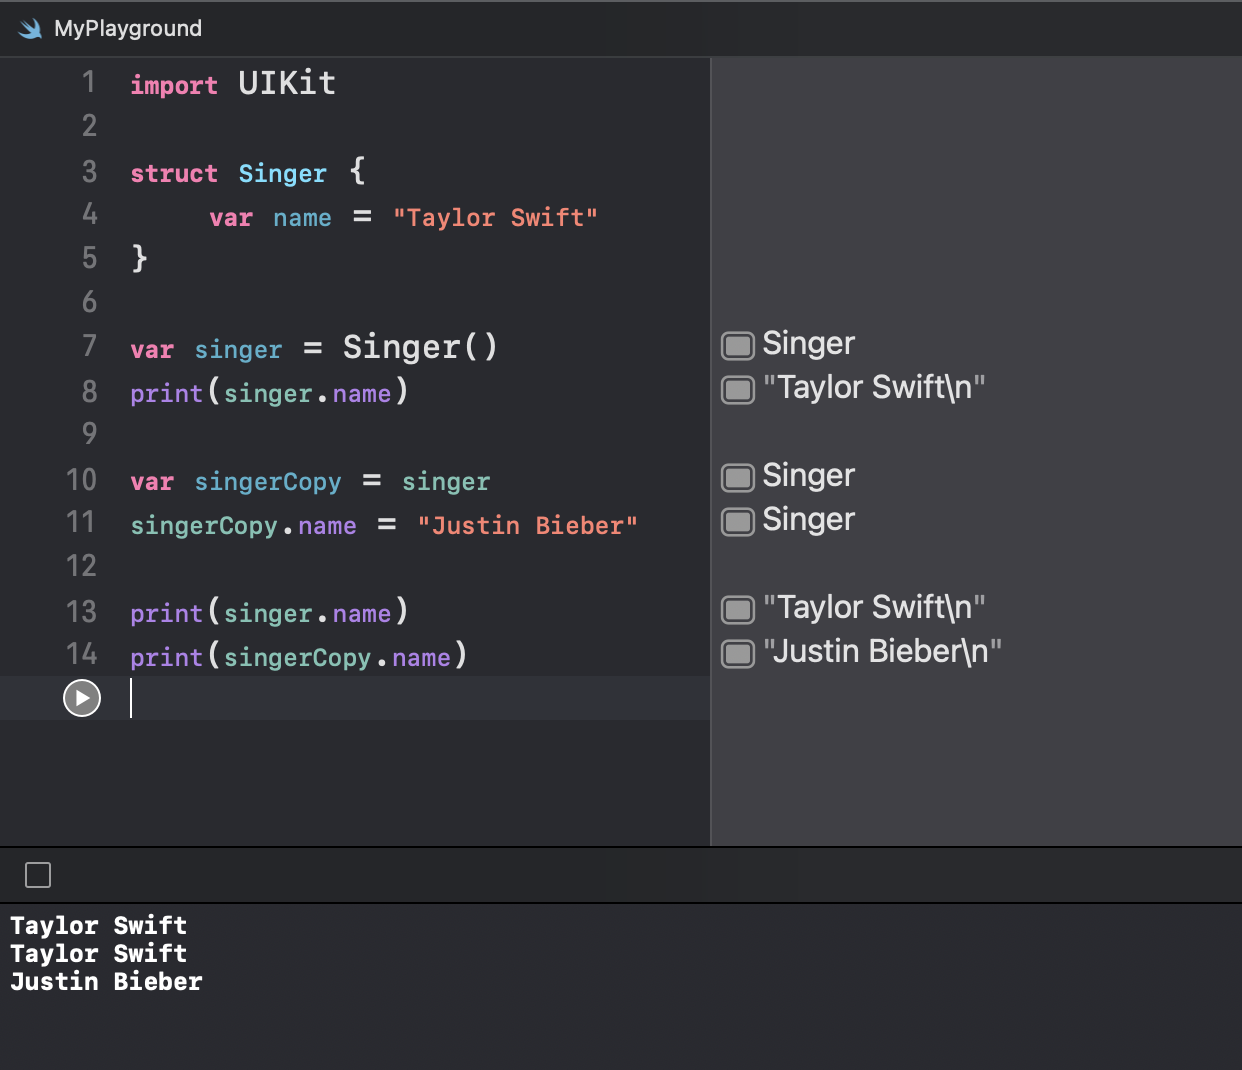The height and width of the screenshot is (1070, 1242).
Task: Click print(singerCopy.name) on line 14
Action: coord(298,656)
